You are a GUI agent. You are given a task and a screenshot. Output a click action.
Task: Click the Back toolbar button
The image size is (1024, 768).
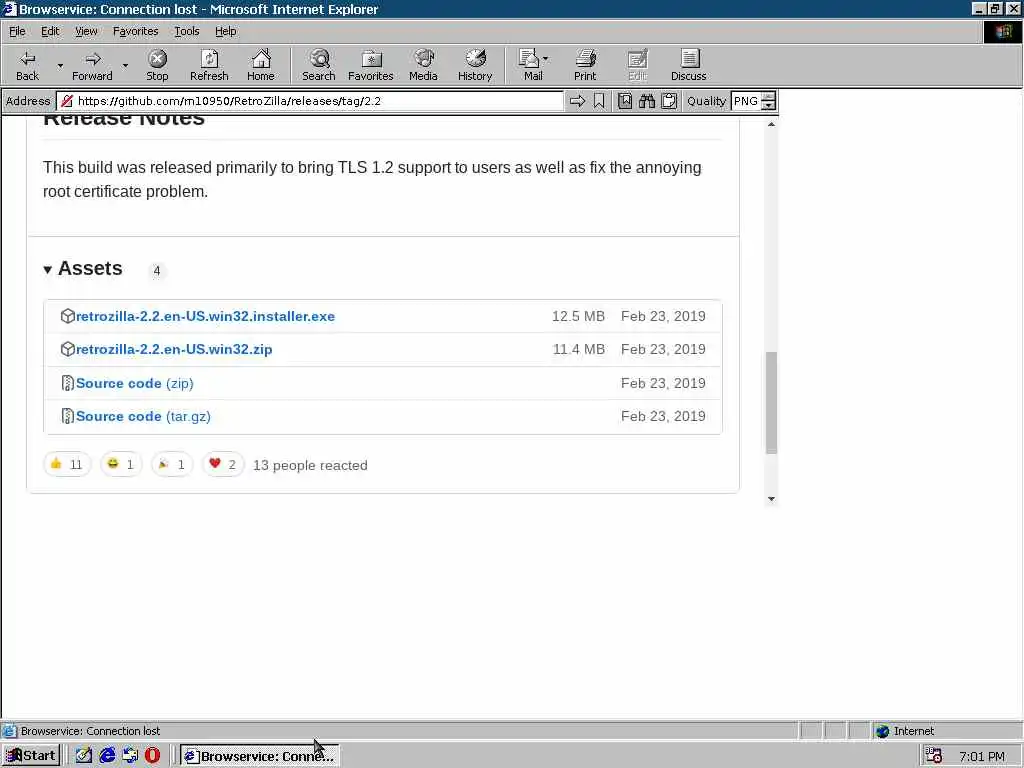click(27, 65)
